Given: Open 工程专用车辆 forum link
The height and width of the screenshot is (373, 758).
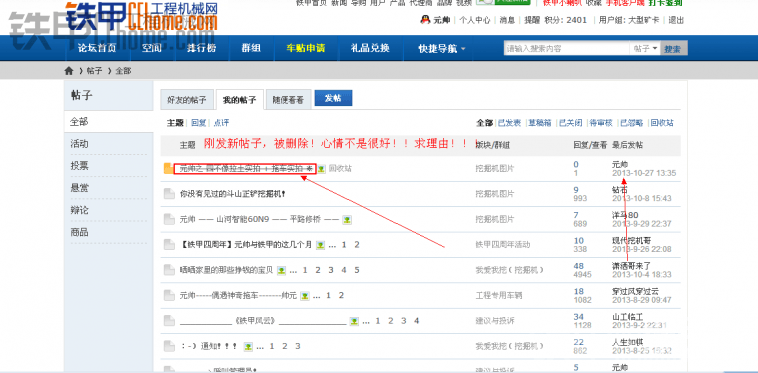Looking at the screenshot, I should point(499,295).
